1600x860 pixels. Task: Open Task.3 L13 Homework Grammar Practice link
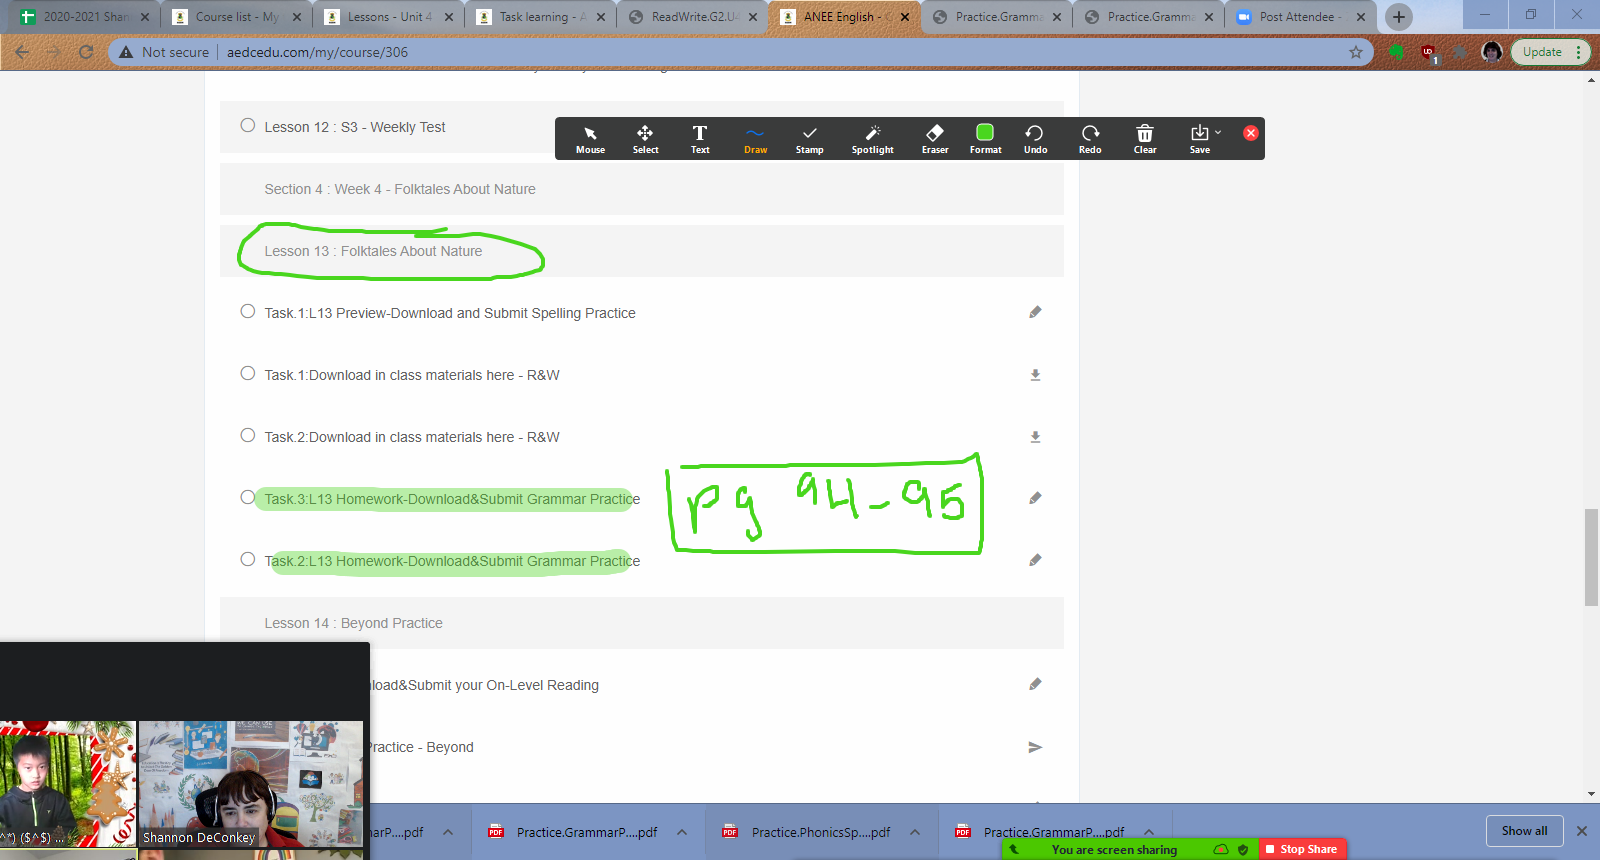(452, 499)
